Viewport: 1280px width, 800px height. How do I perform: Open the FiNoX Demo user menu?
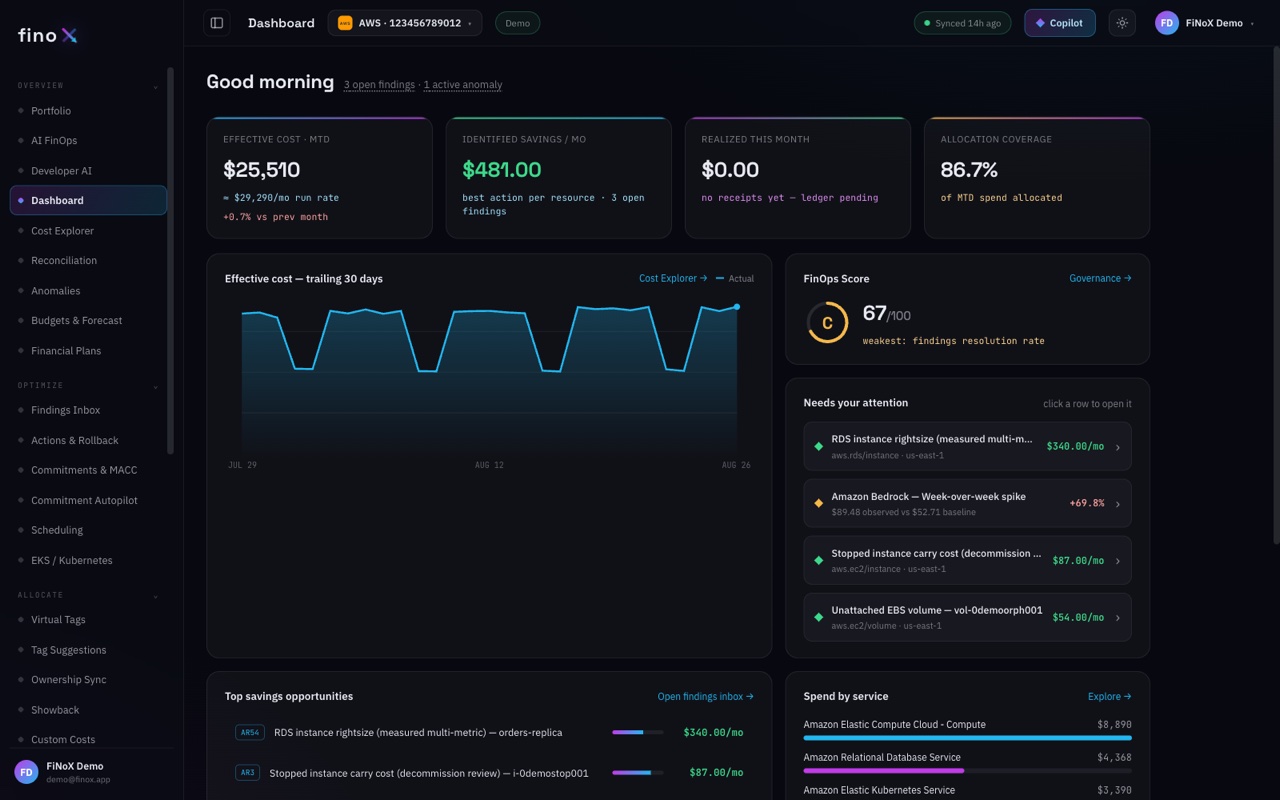click(1206, 23)
